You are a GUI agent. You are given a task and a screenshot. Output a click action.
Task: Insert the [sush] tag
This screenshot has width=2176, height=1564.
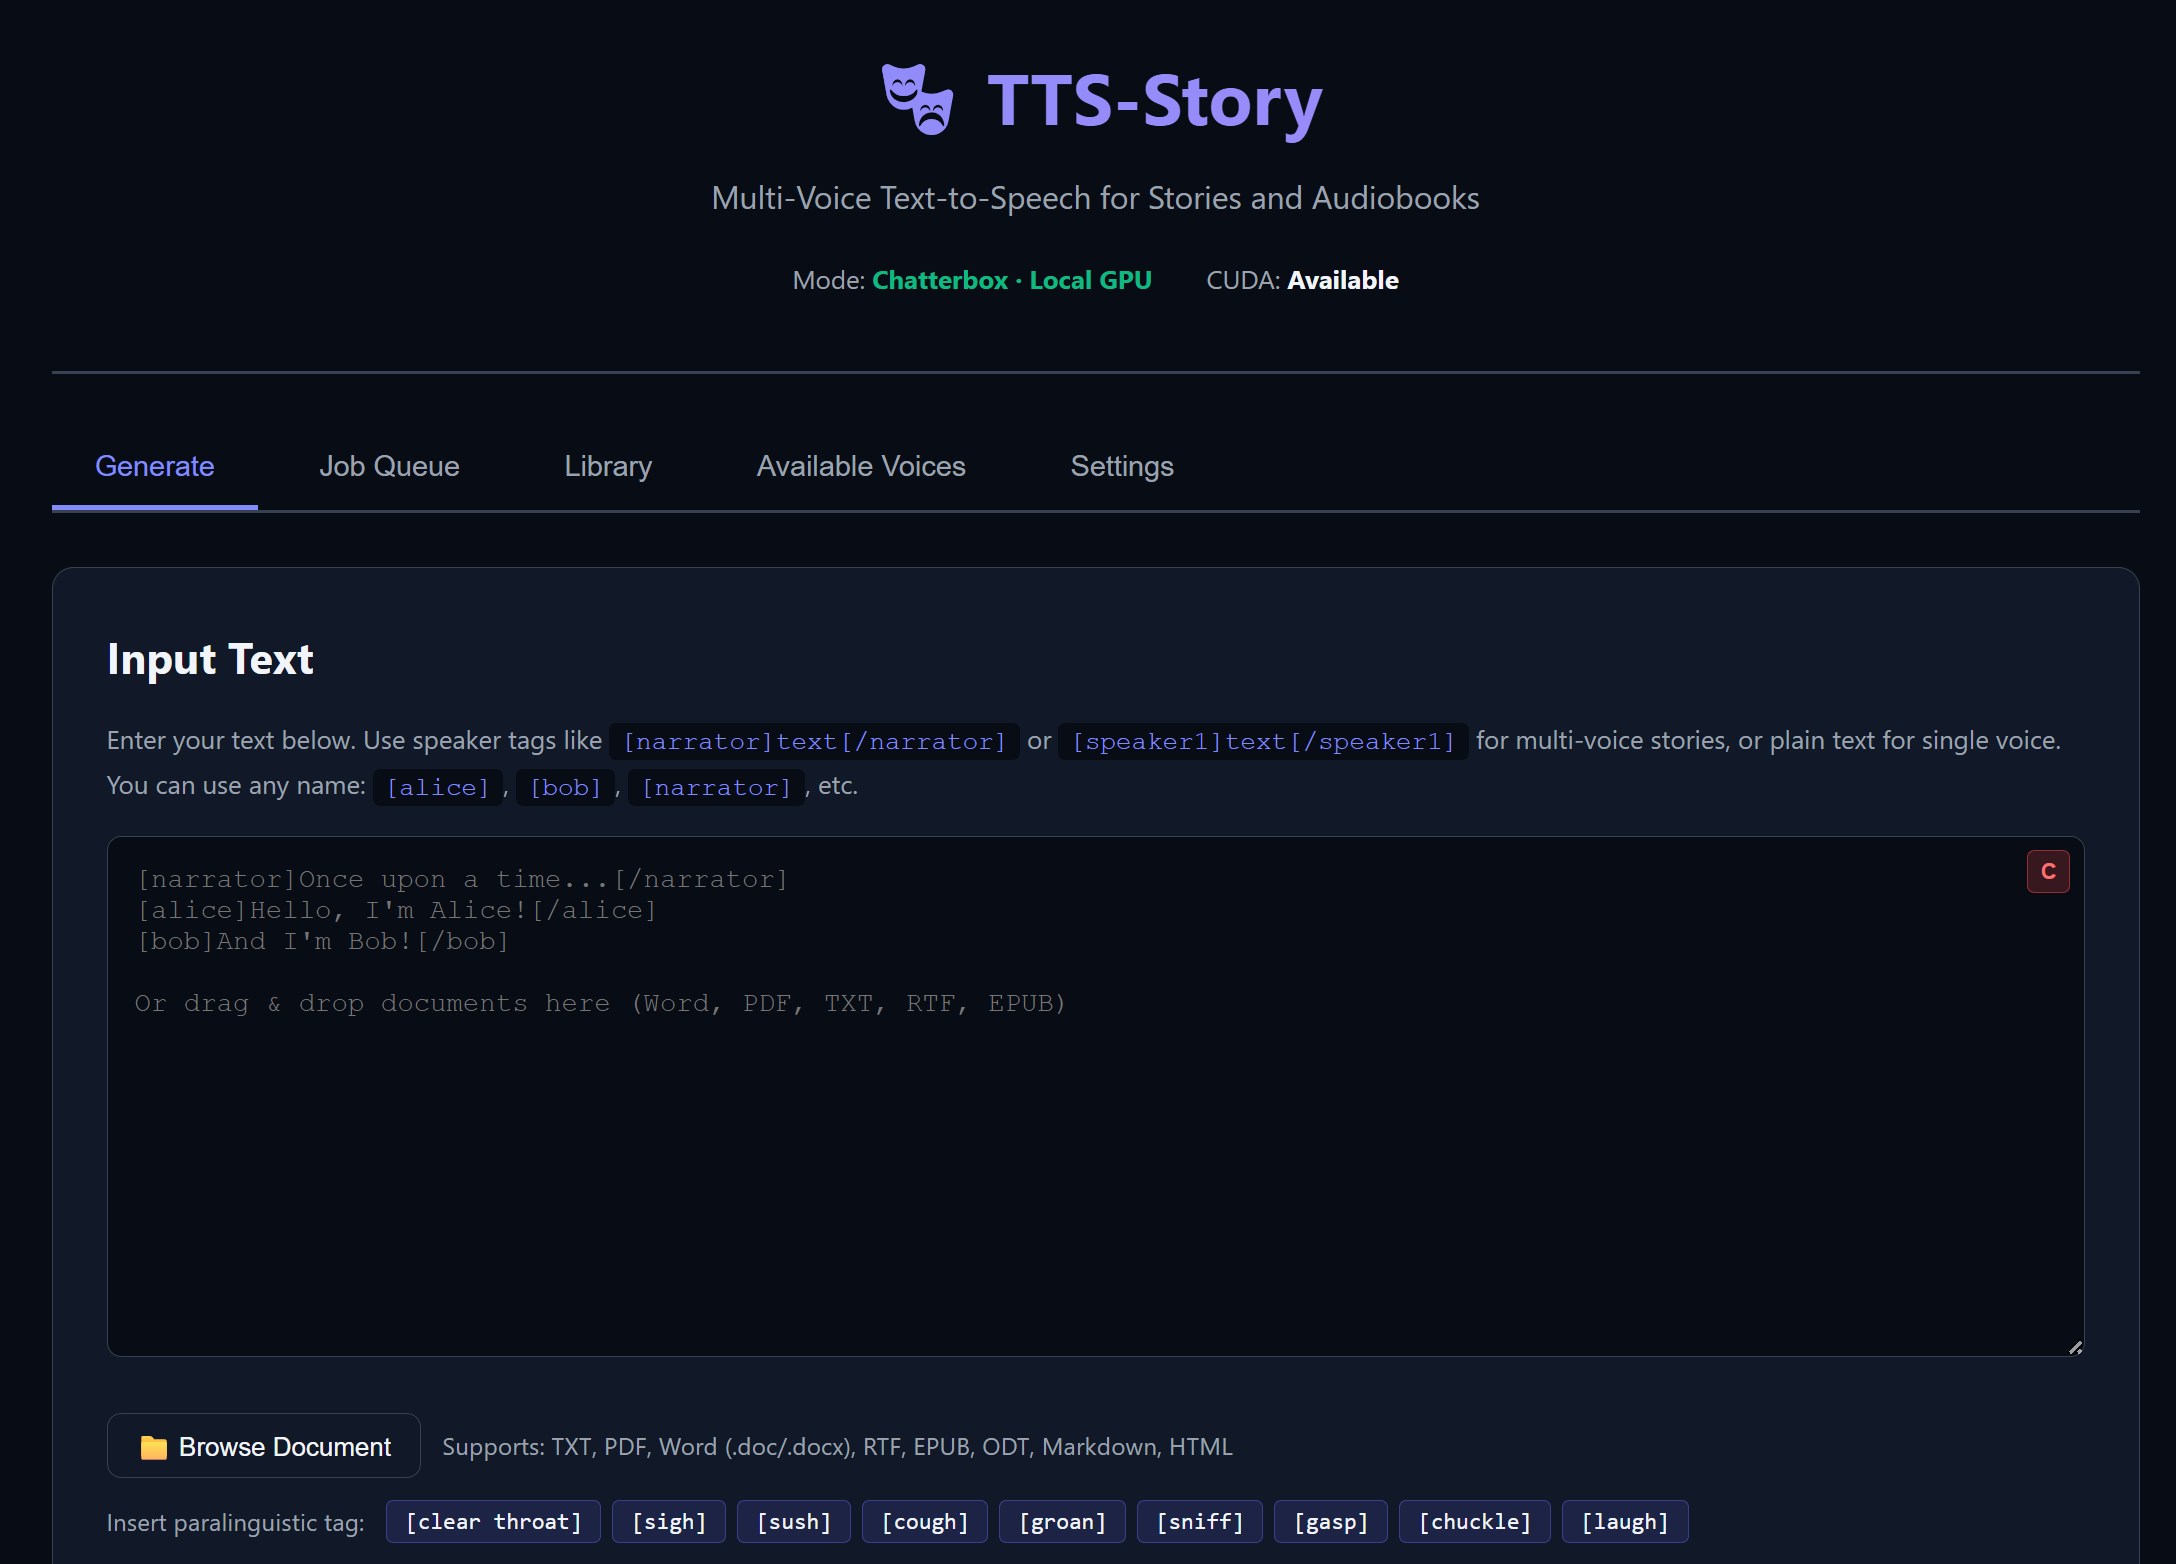click(794, 1522)
